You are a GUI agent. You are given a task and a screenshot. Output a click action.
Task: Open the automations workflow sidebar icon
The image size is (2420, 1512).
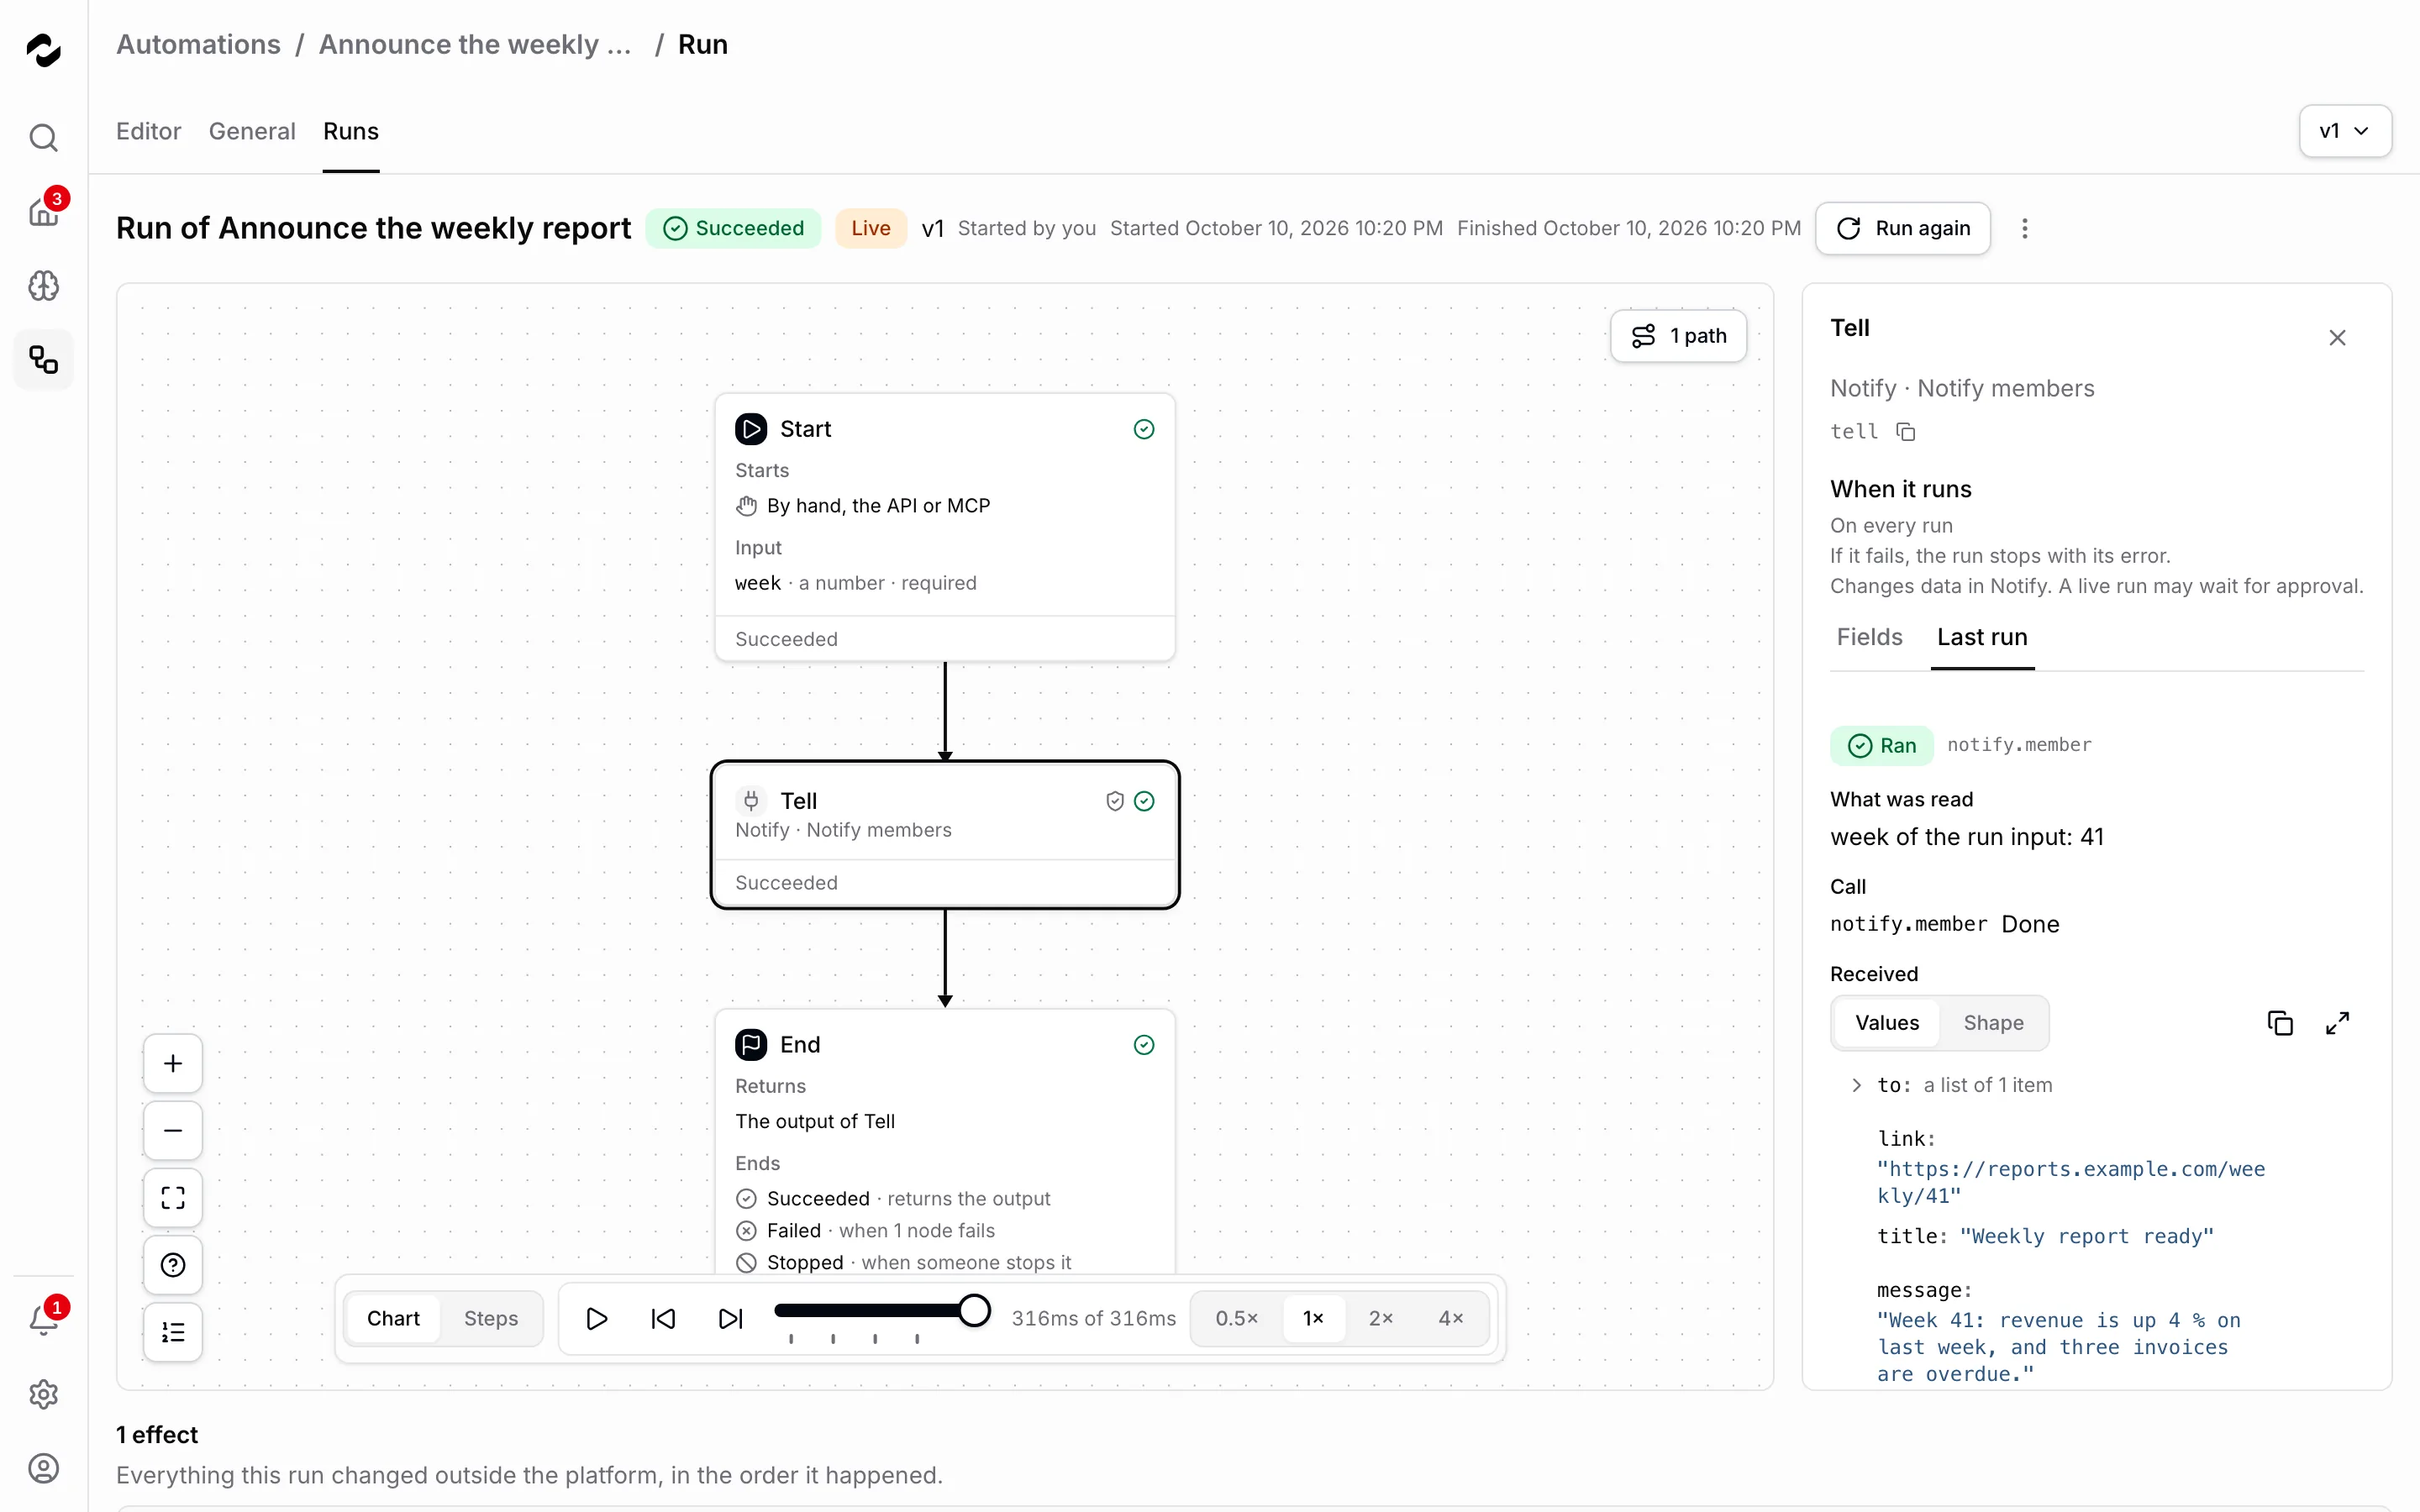[x=43, y=360]
